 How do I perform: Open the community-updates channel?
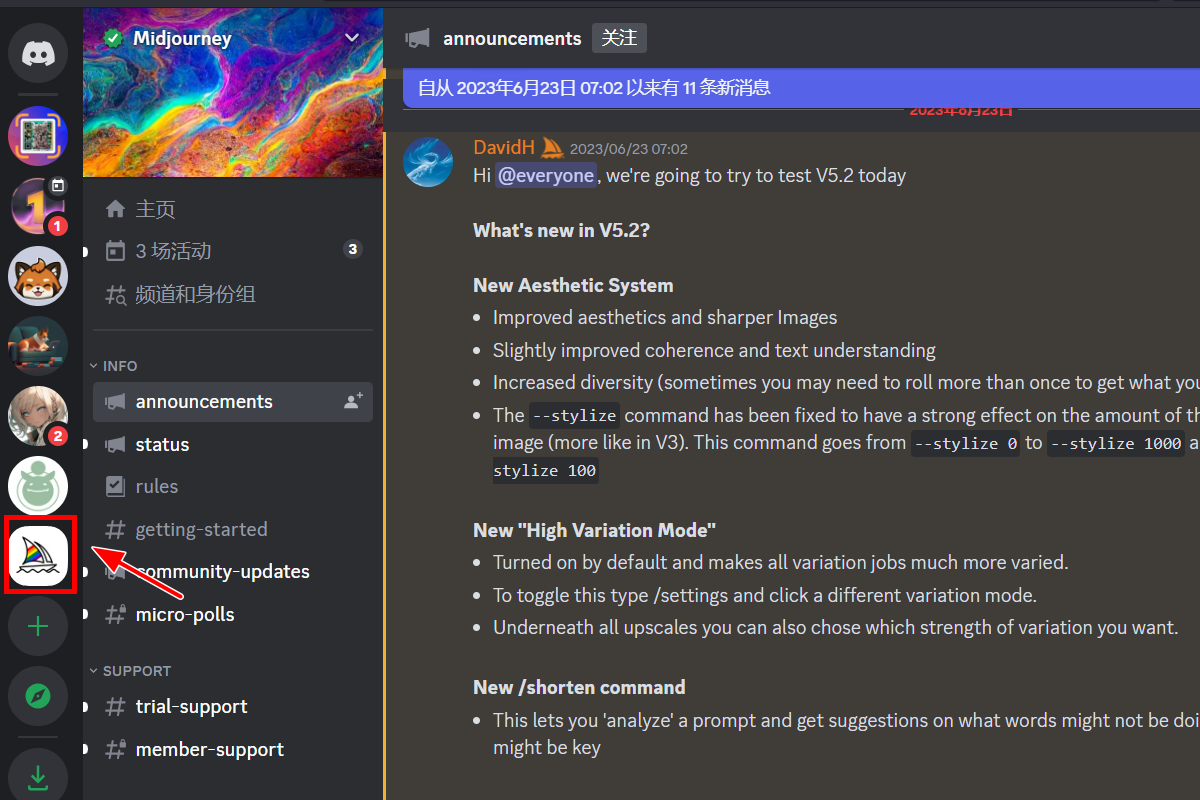pyautogui.click(x=233, y=571)
